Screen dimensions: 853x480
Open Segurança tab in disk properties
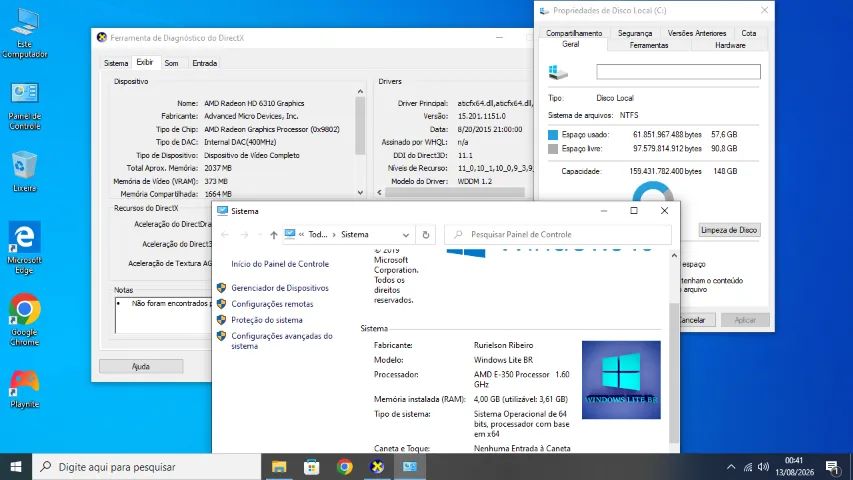(635, 33)
